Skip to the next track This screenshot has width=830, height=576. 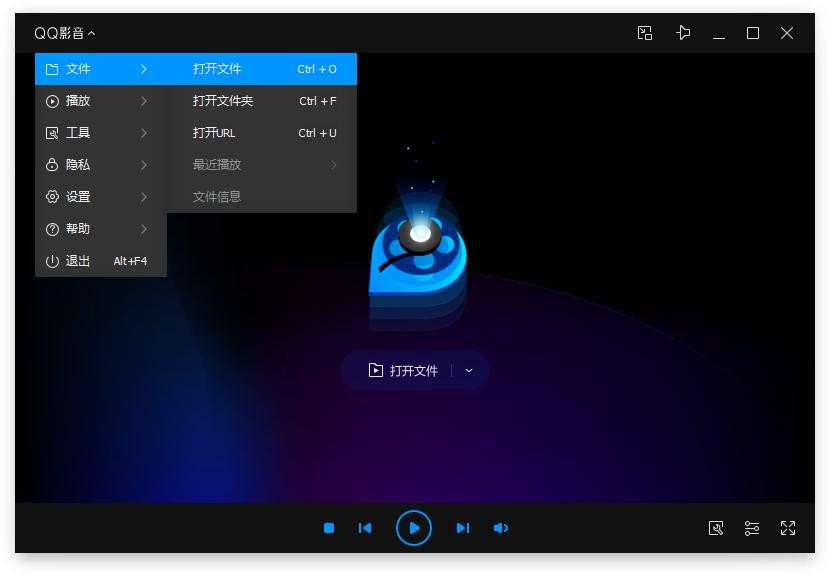463,528
